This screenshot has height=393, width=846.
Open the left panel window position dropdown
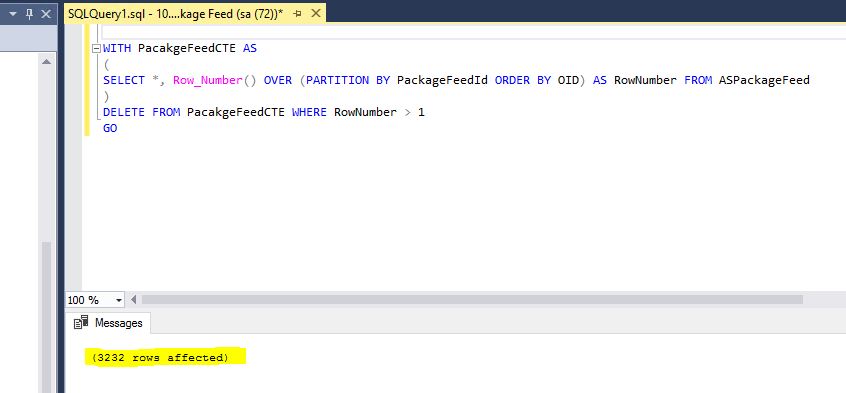(13, 15)
